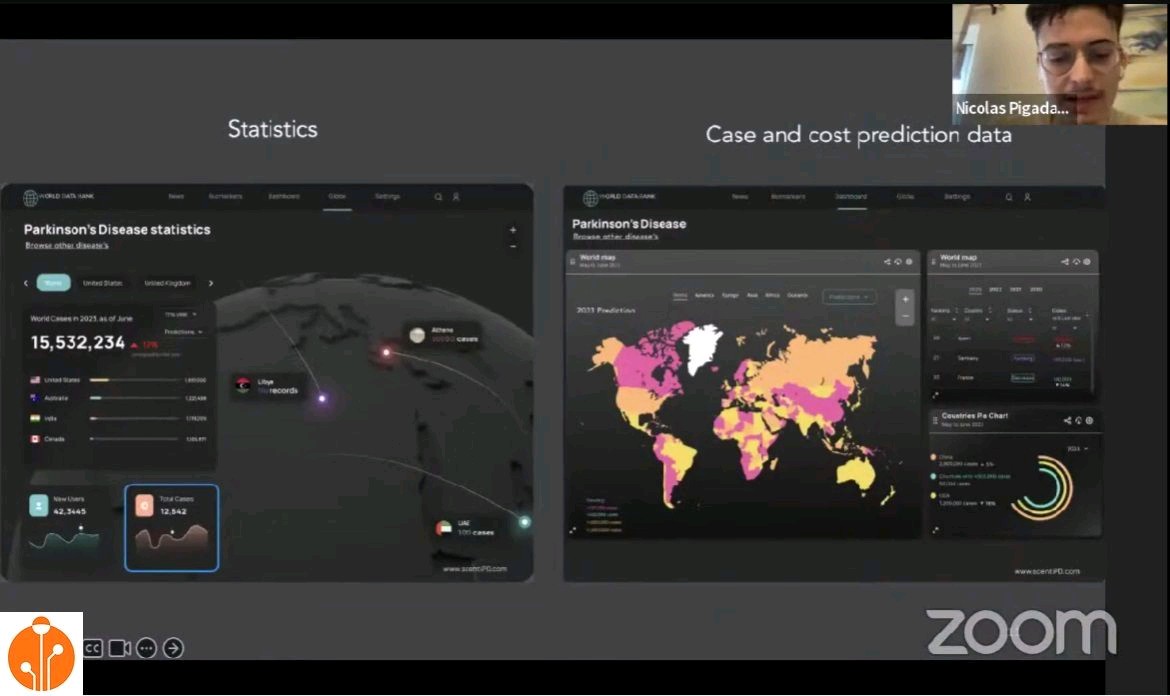The image size is (1170, 696).
Task: Click the Libya flag icon on globe
Action: click(x=243, y=385)
